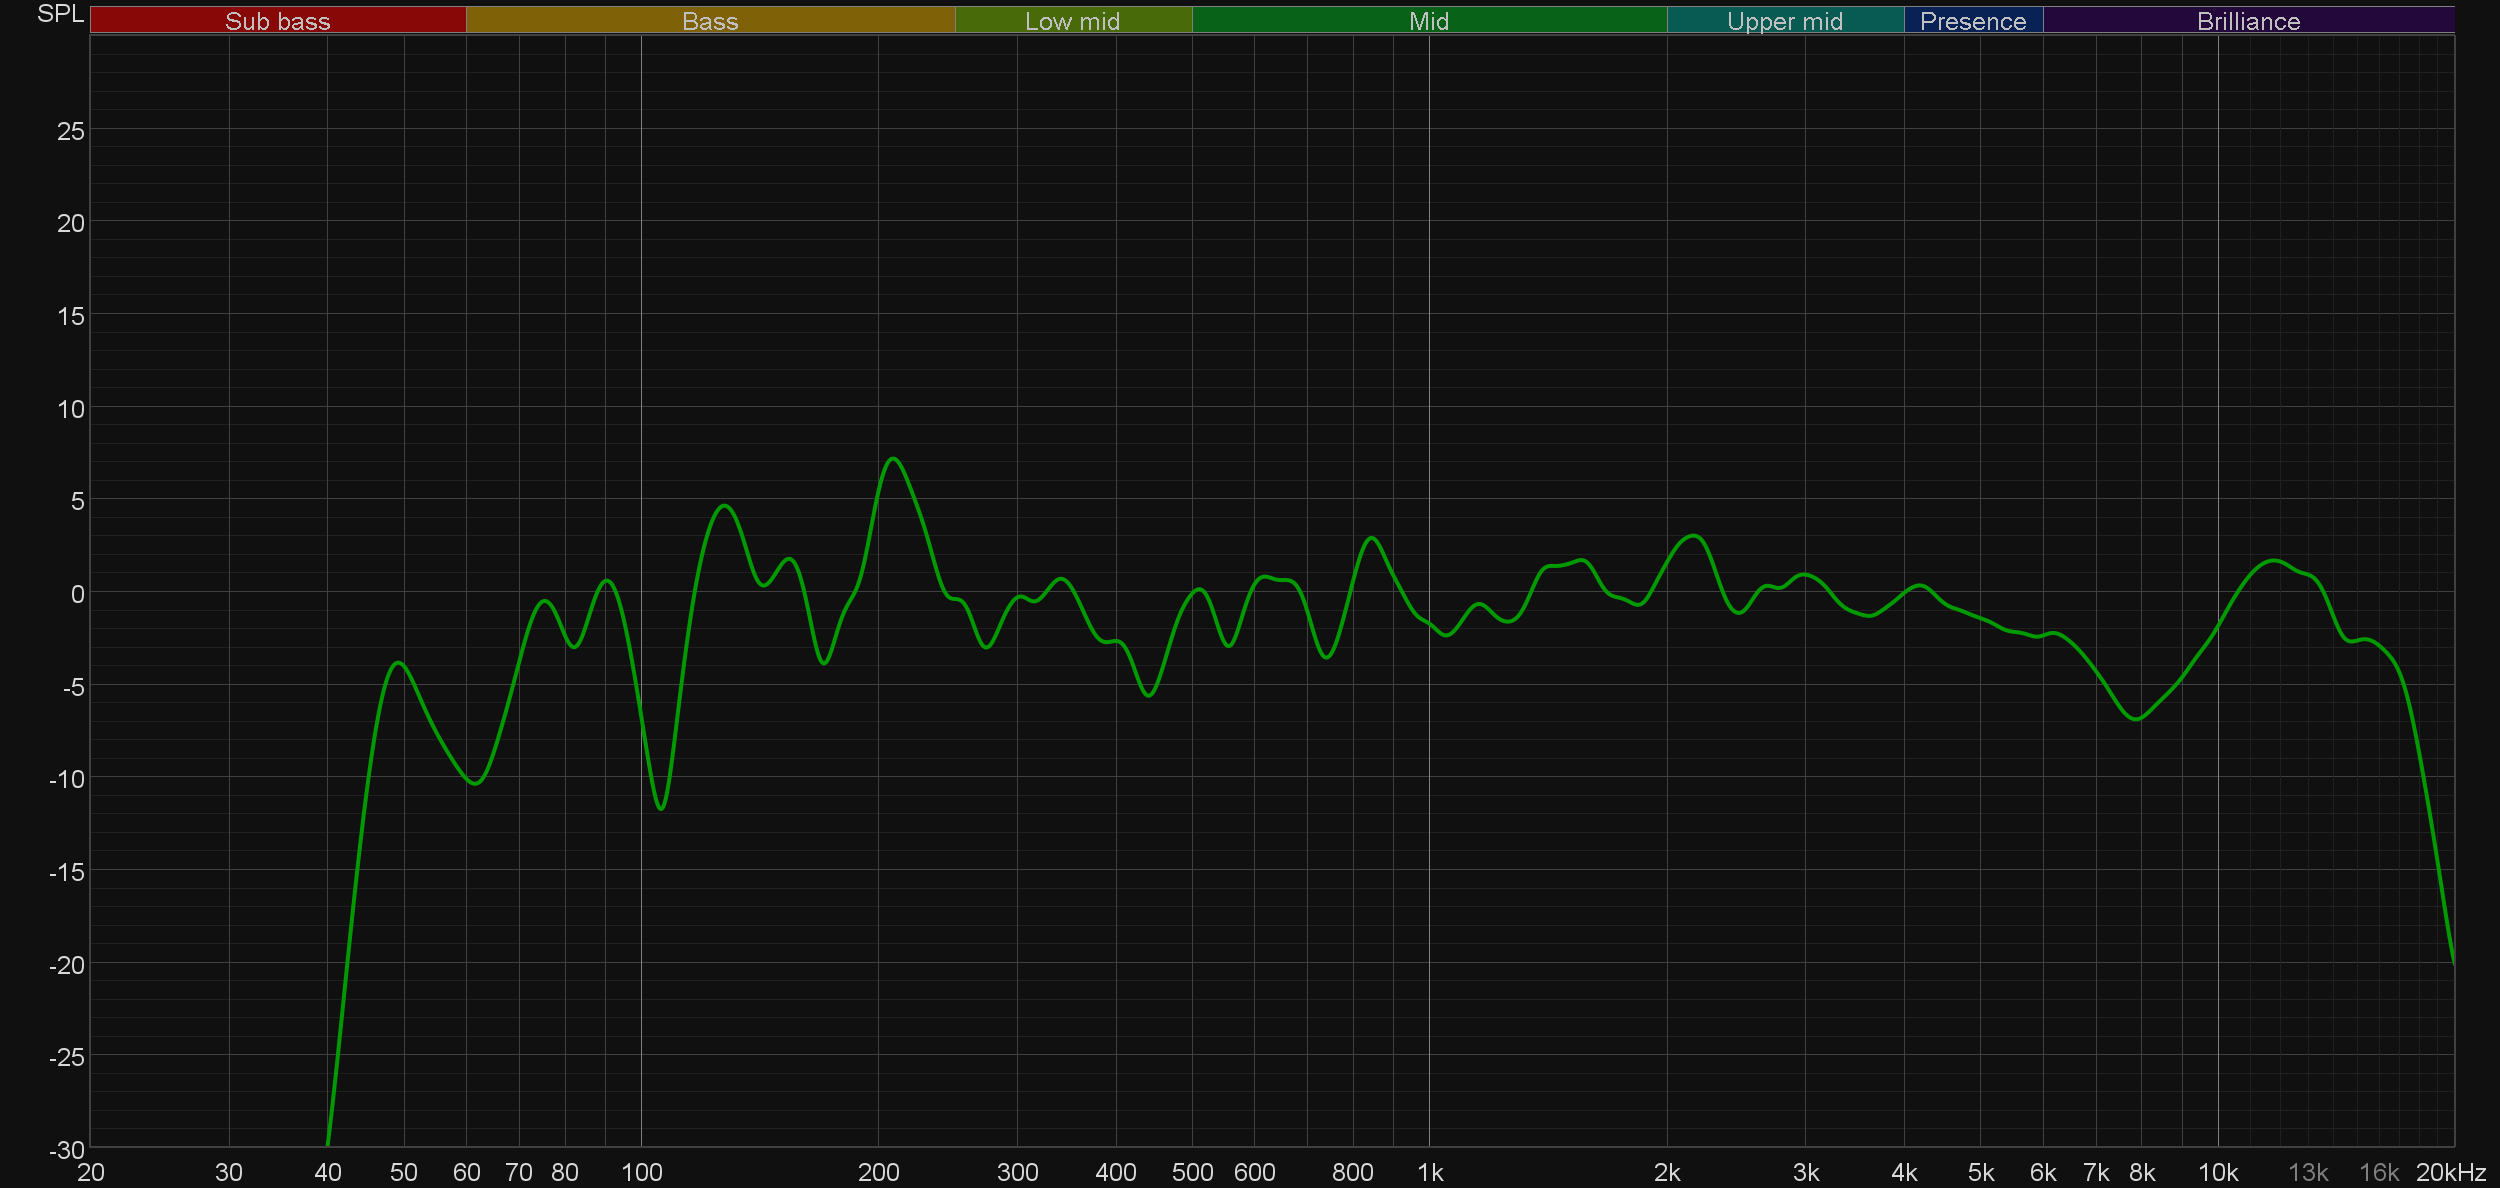Click the Sub bass band label
This screenshot has width=2500, height=1188.
point(277,21)
